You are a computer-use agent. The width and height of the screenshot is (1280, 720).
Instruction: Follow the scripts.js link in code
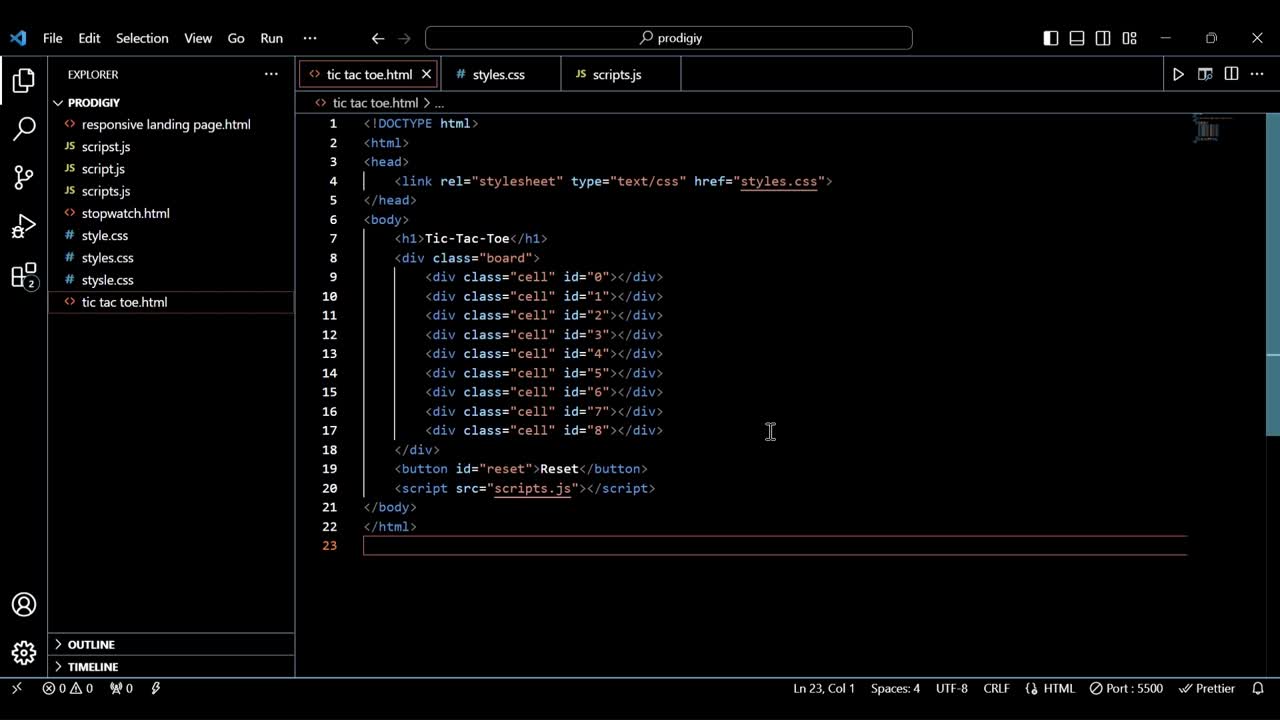point(533,488)
